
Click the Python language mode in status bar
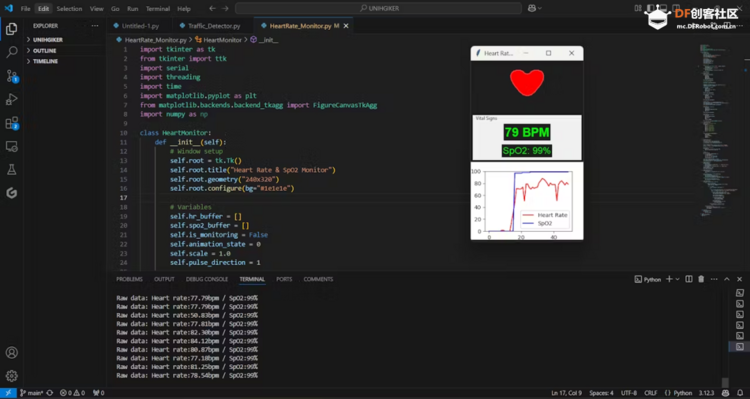(x=678, y=393)
